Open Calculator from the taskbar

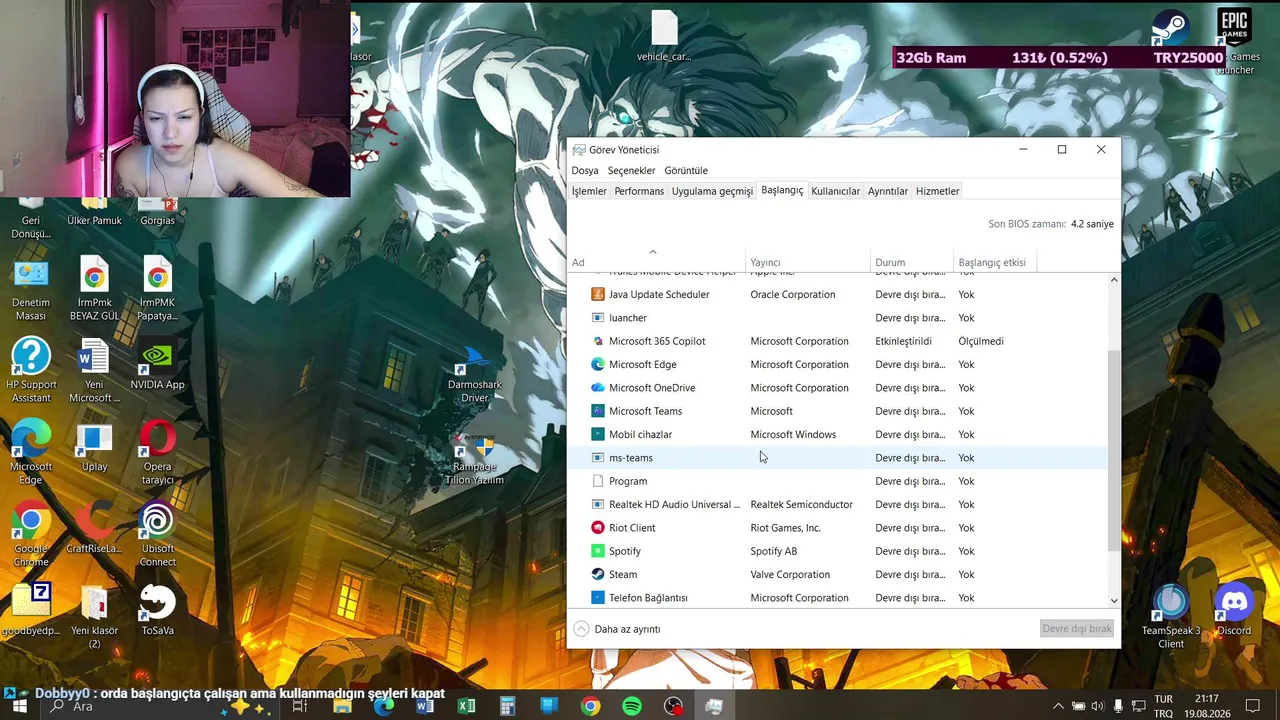(x=507, y=706)
